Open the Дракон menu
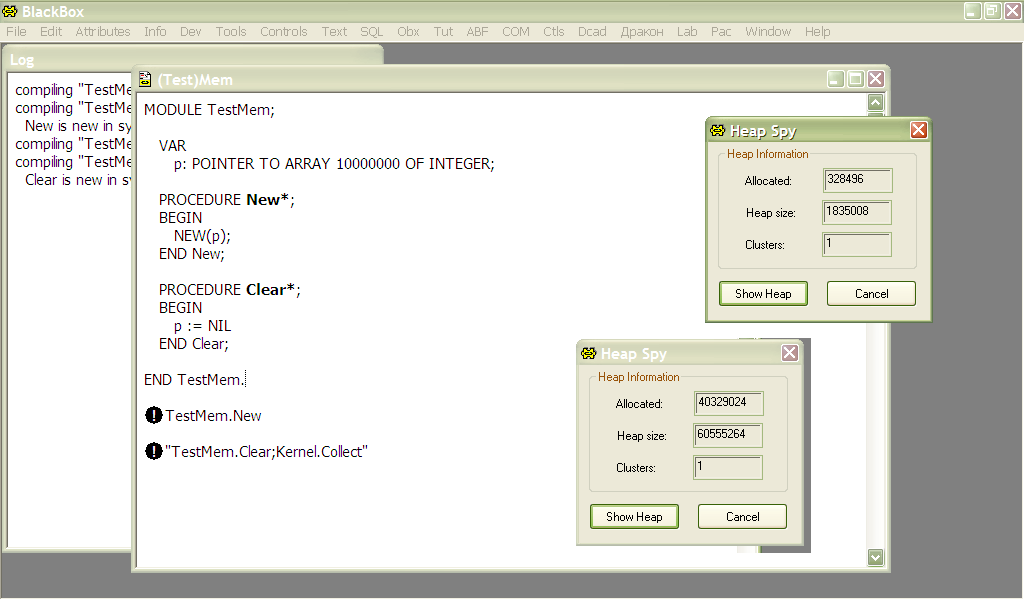 click(x=641, y=31)
